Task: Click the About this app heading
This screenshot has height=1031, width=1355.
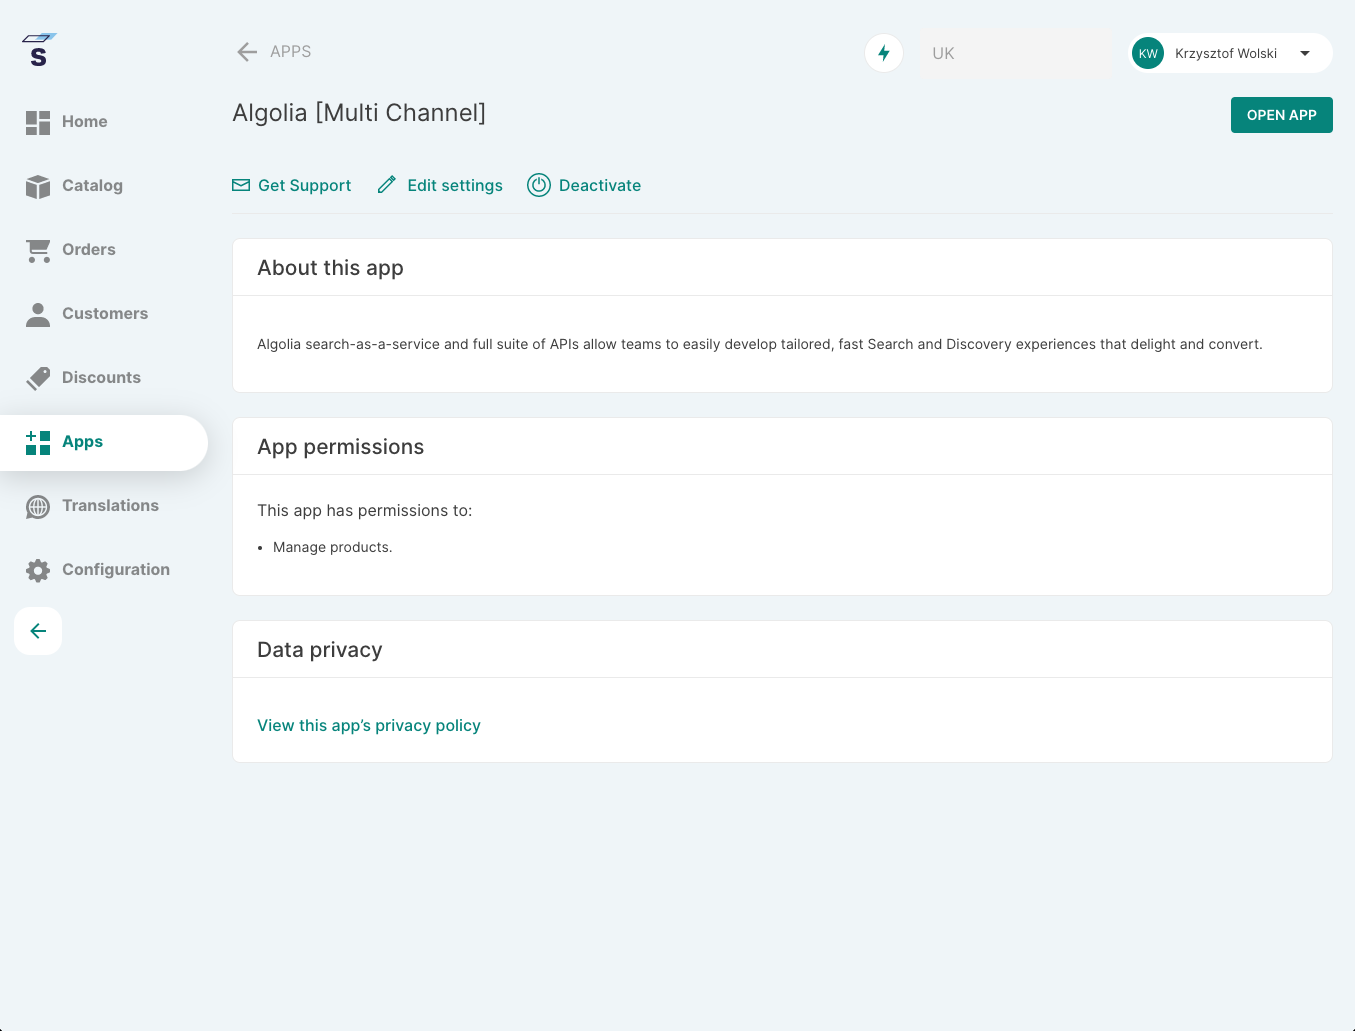Action: click(331, 268)
